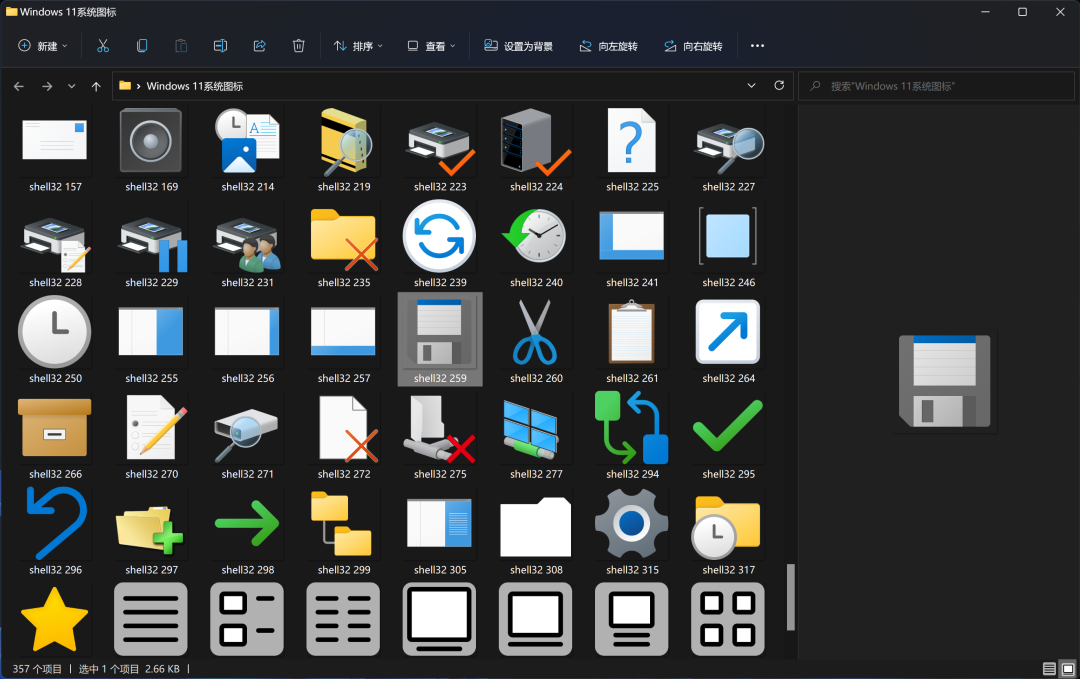Switch to details view in status bar
Screen dimensions: 1080x679
tap(1049, 669)
